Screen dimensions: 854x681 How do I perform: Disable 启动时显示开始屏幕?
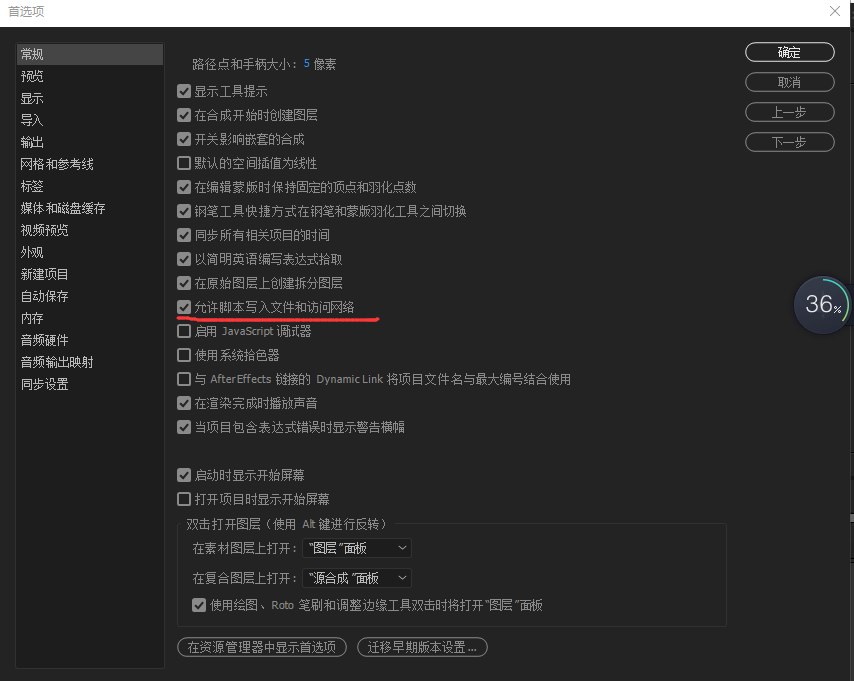pos(185,475)
